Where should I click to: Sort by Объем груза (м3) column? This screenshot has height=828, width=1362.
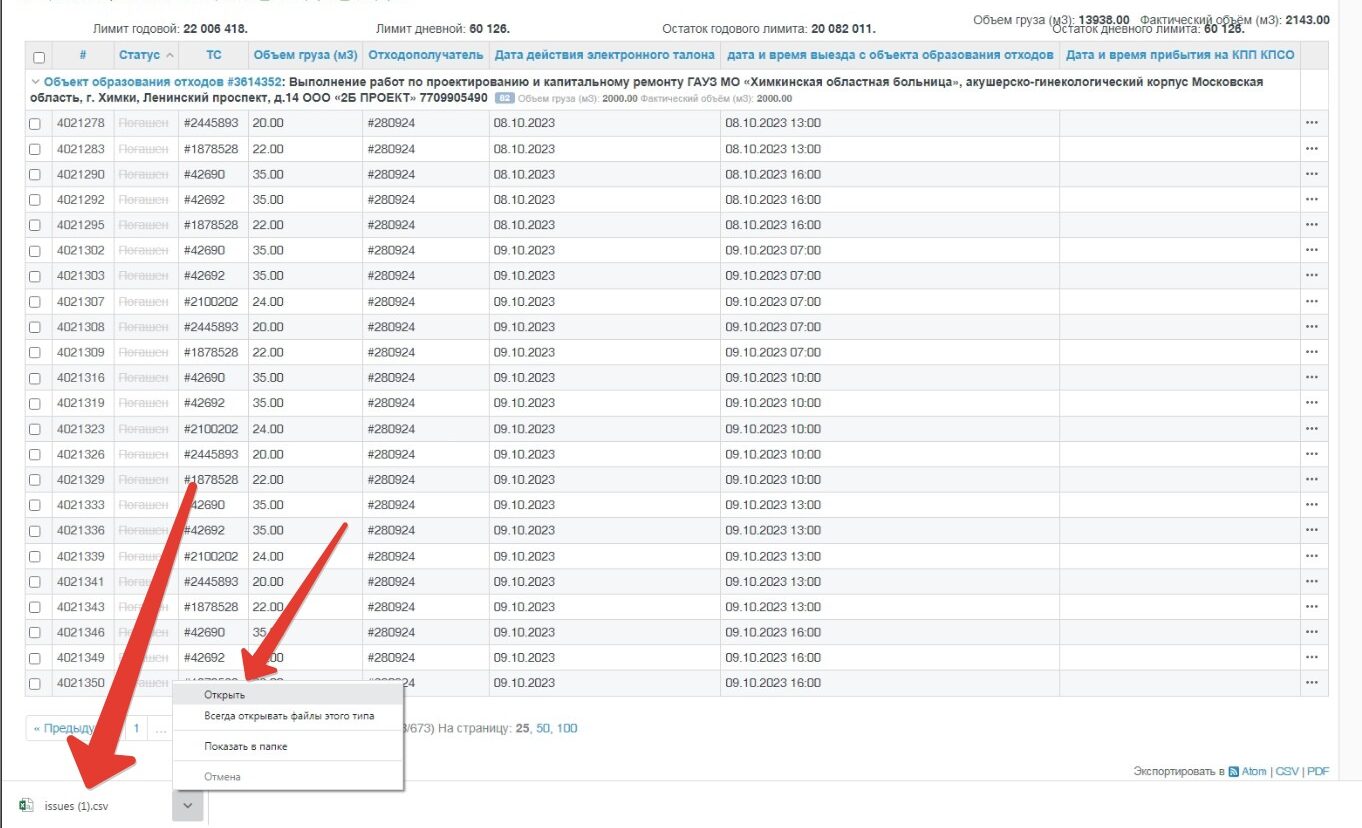click(x=305, y=55)
